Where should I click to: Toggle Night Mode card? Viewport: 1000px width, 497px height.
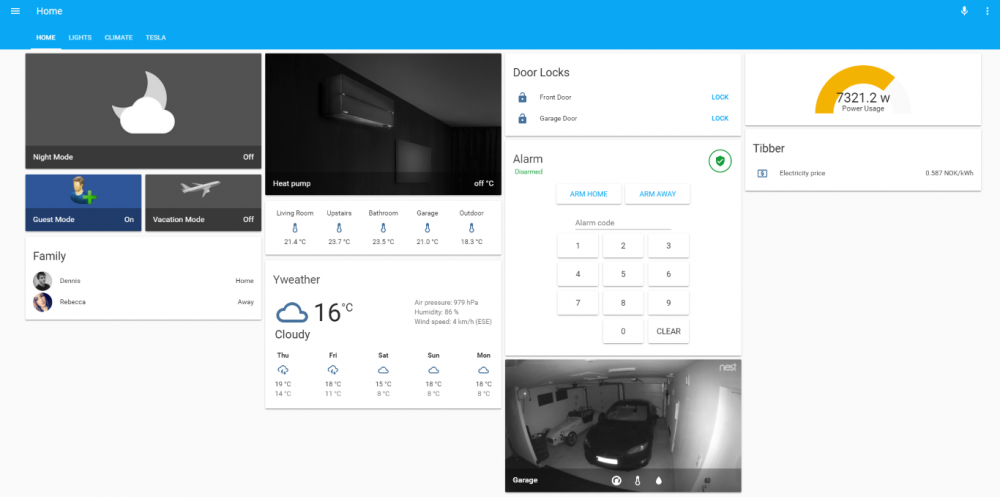(143, 110)
